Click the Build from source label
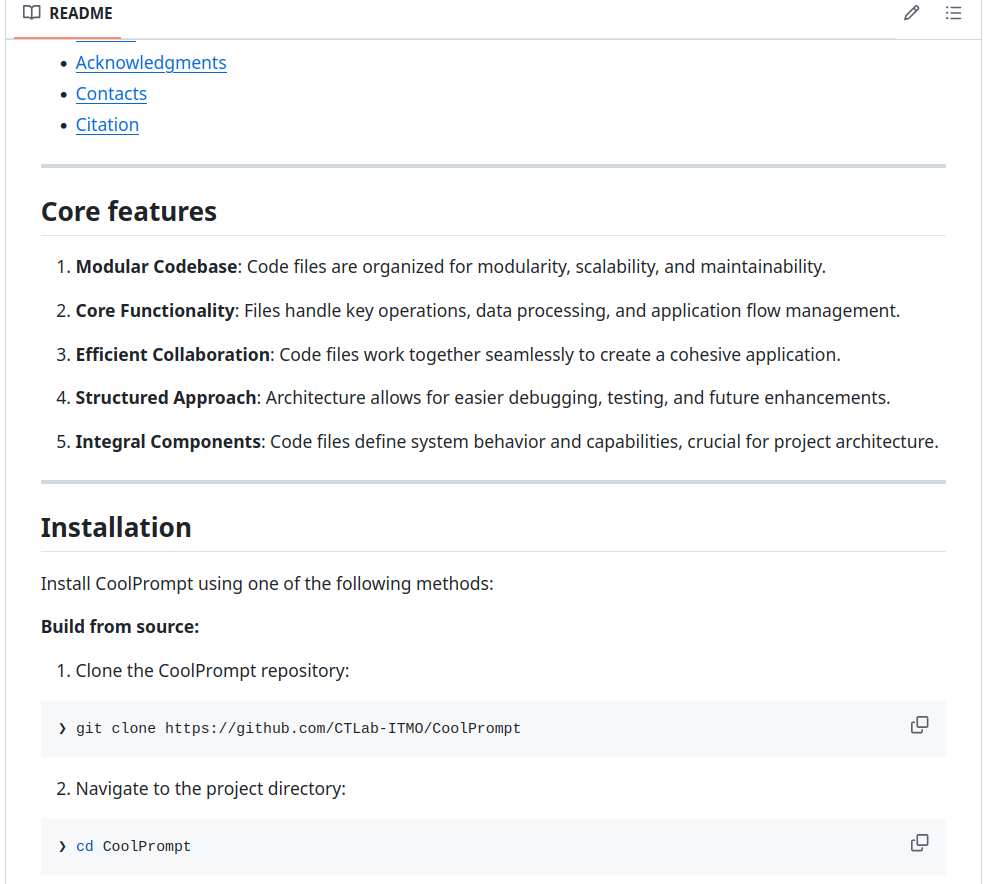Viewport: 994px width, 884px height. tap(120, 627)
